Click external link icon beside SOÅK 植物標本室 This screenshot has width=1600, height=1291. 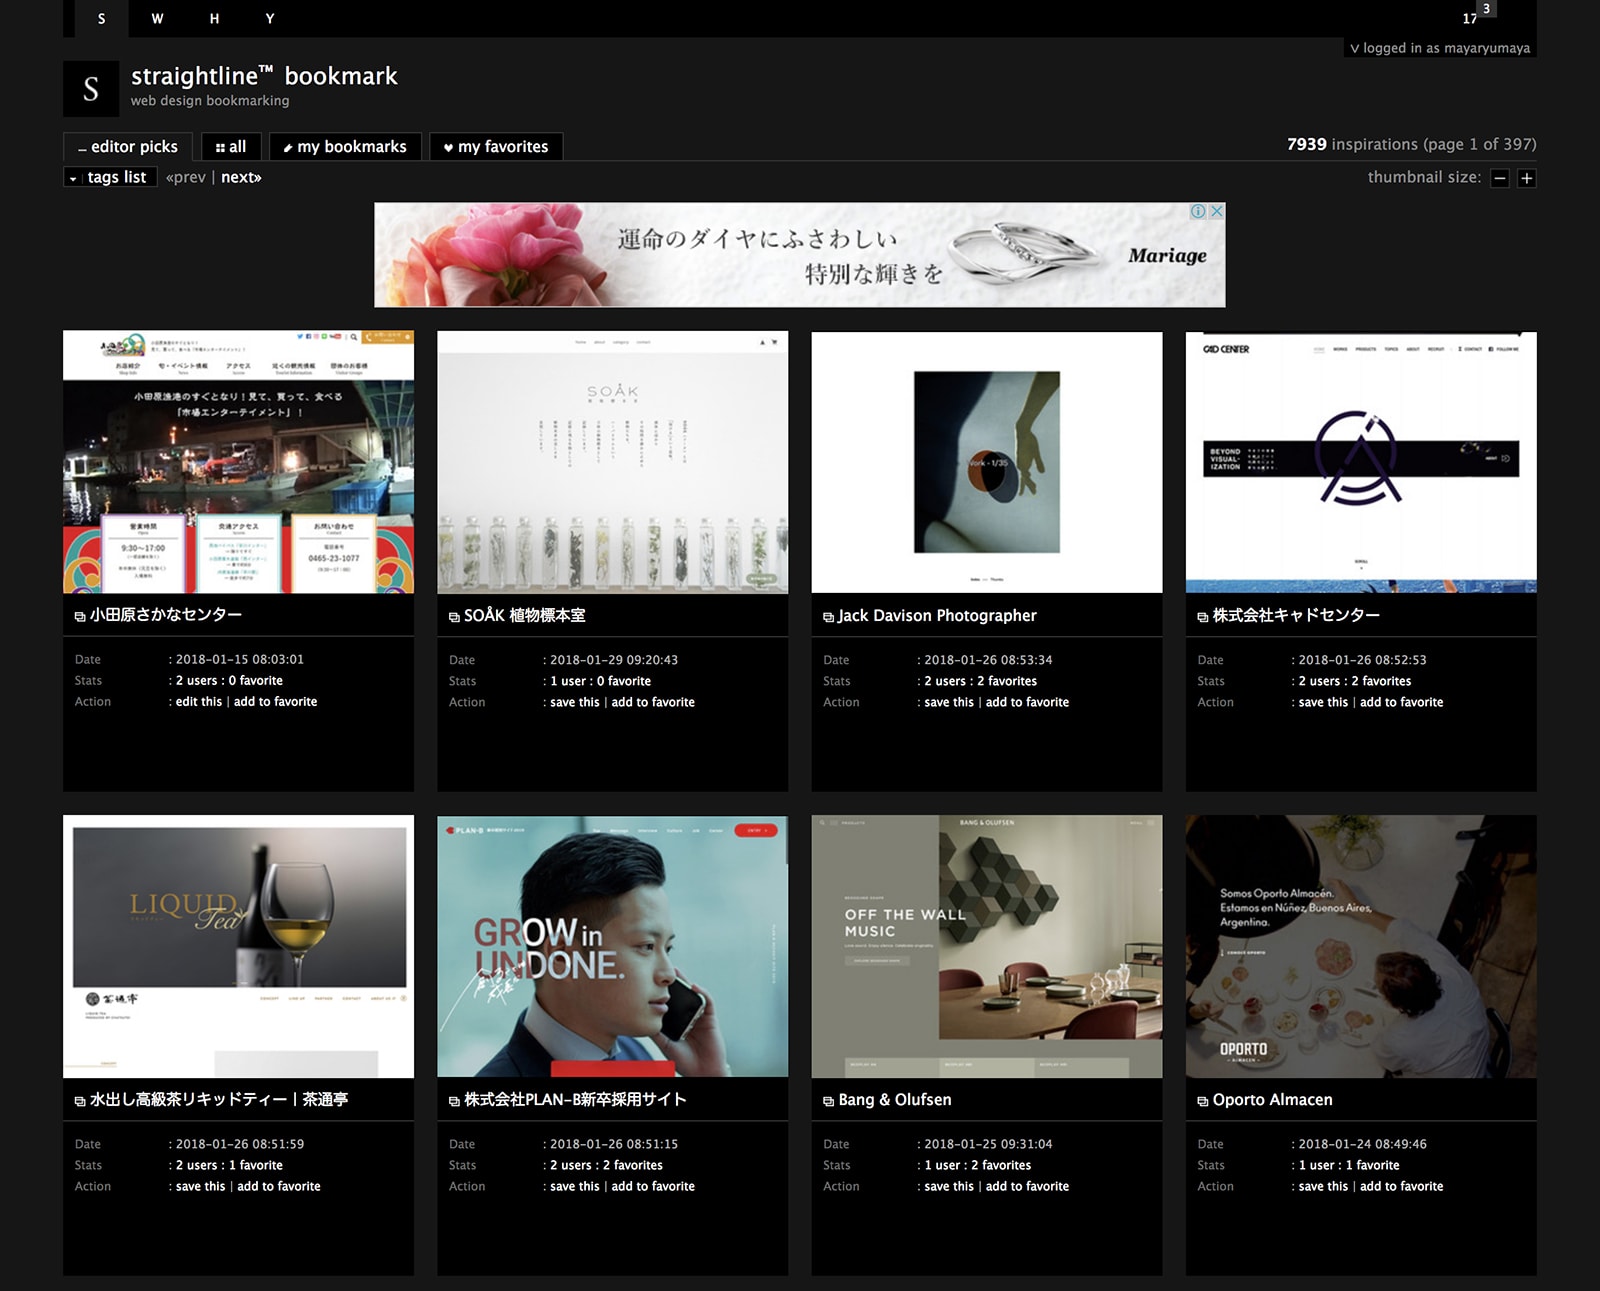454,617
